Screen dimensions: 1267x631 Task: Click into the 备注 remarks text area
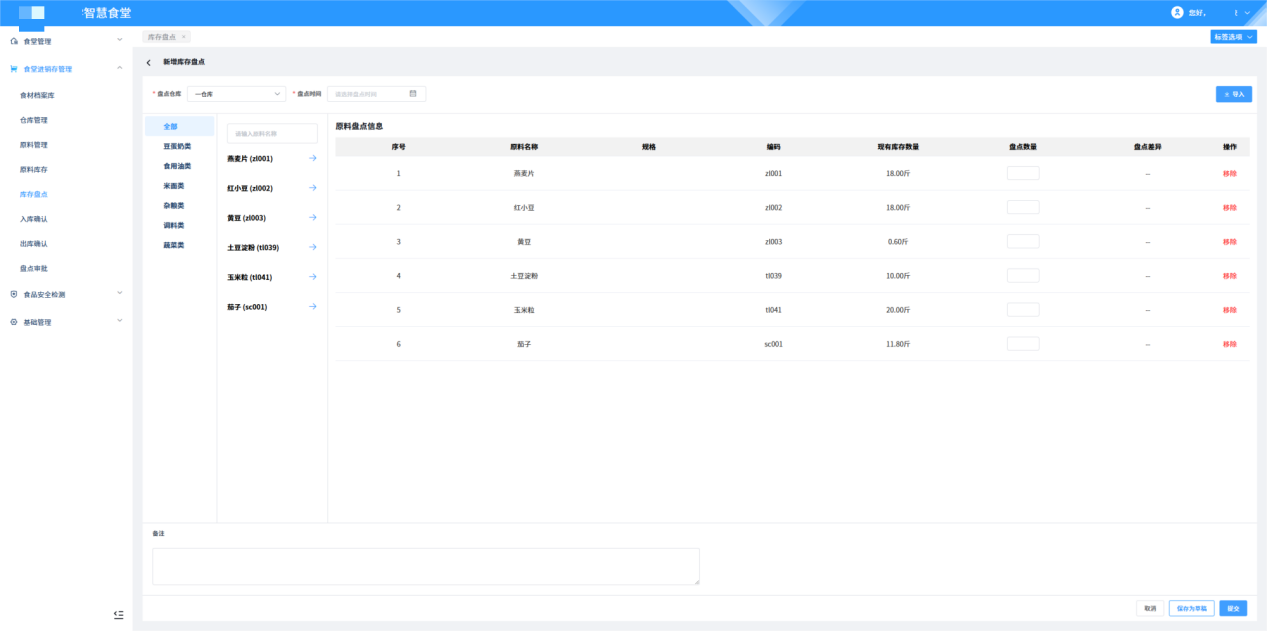[425, 566]
